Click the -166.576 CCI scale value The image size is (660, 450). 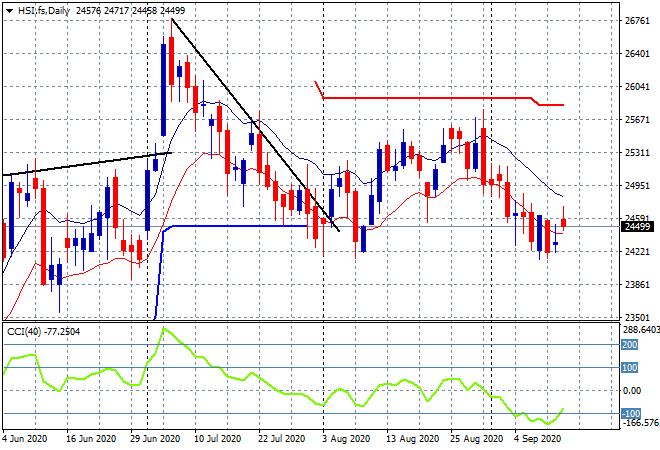coord(640,422)
